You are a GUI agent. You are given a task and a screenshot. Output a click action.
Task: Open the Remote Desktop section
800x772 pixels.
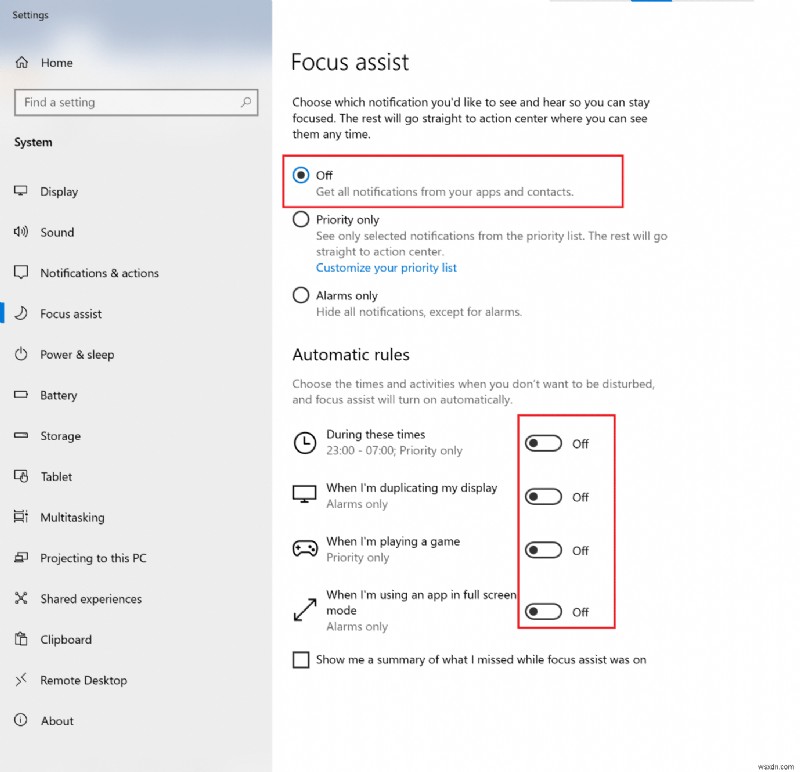click(x=83, y=680)
